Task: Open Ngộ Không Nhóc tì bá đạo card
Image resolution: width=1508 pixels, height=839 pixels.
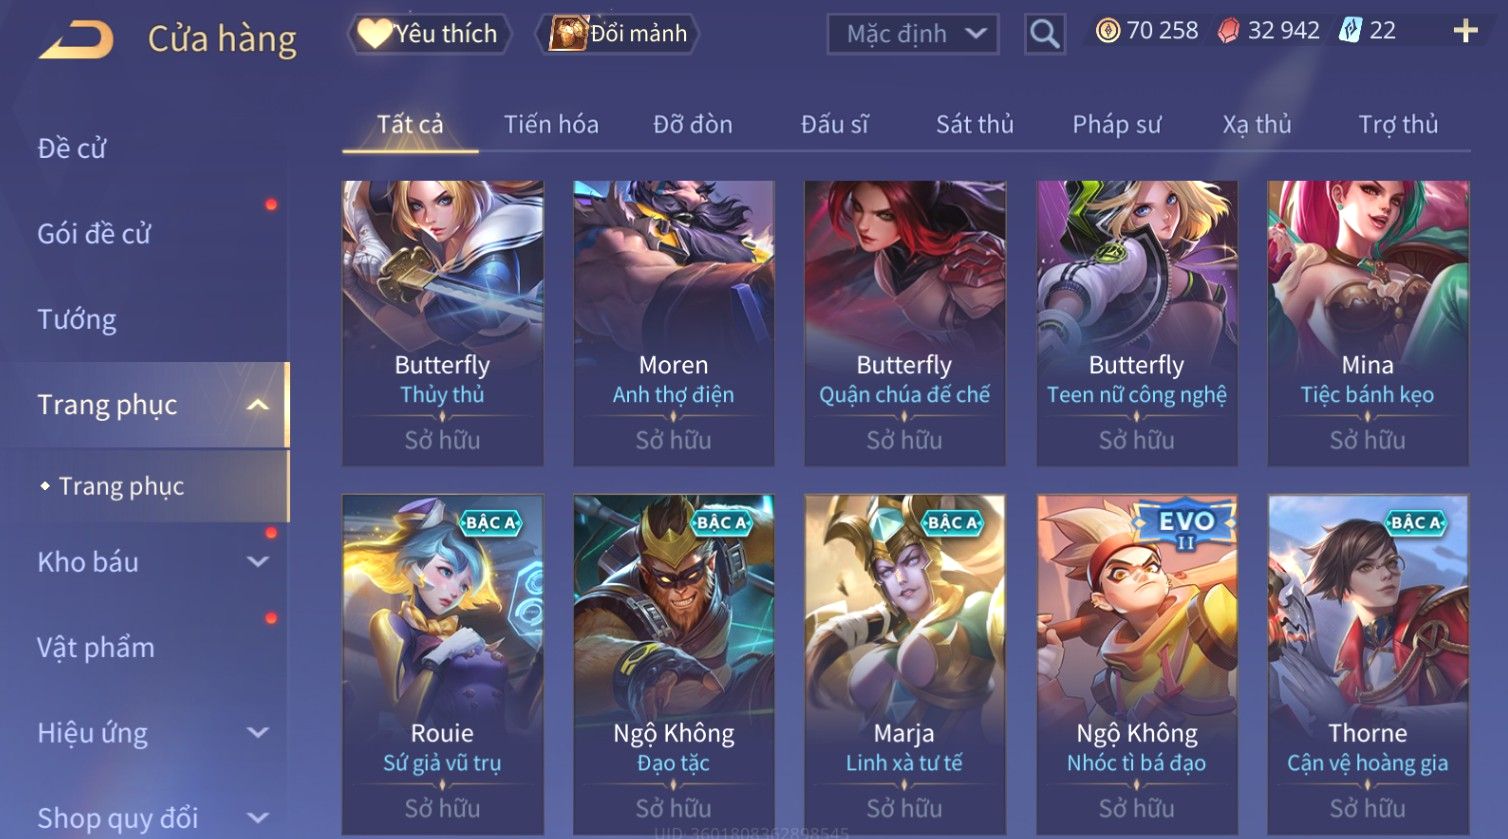Action: click(x=1136, y=665)
